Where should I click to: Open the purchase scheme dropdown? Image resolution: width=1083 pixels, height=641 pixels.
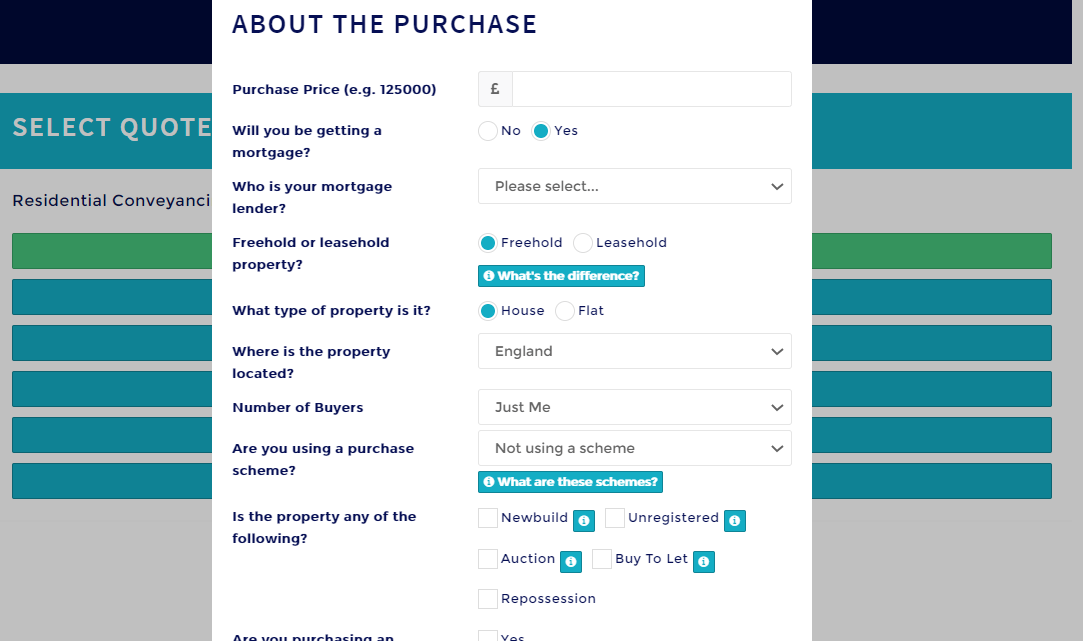click(634, 448)
